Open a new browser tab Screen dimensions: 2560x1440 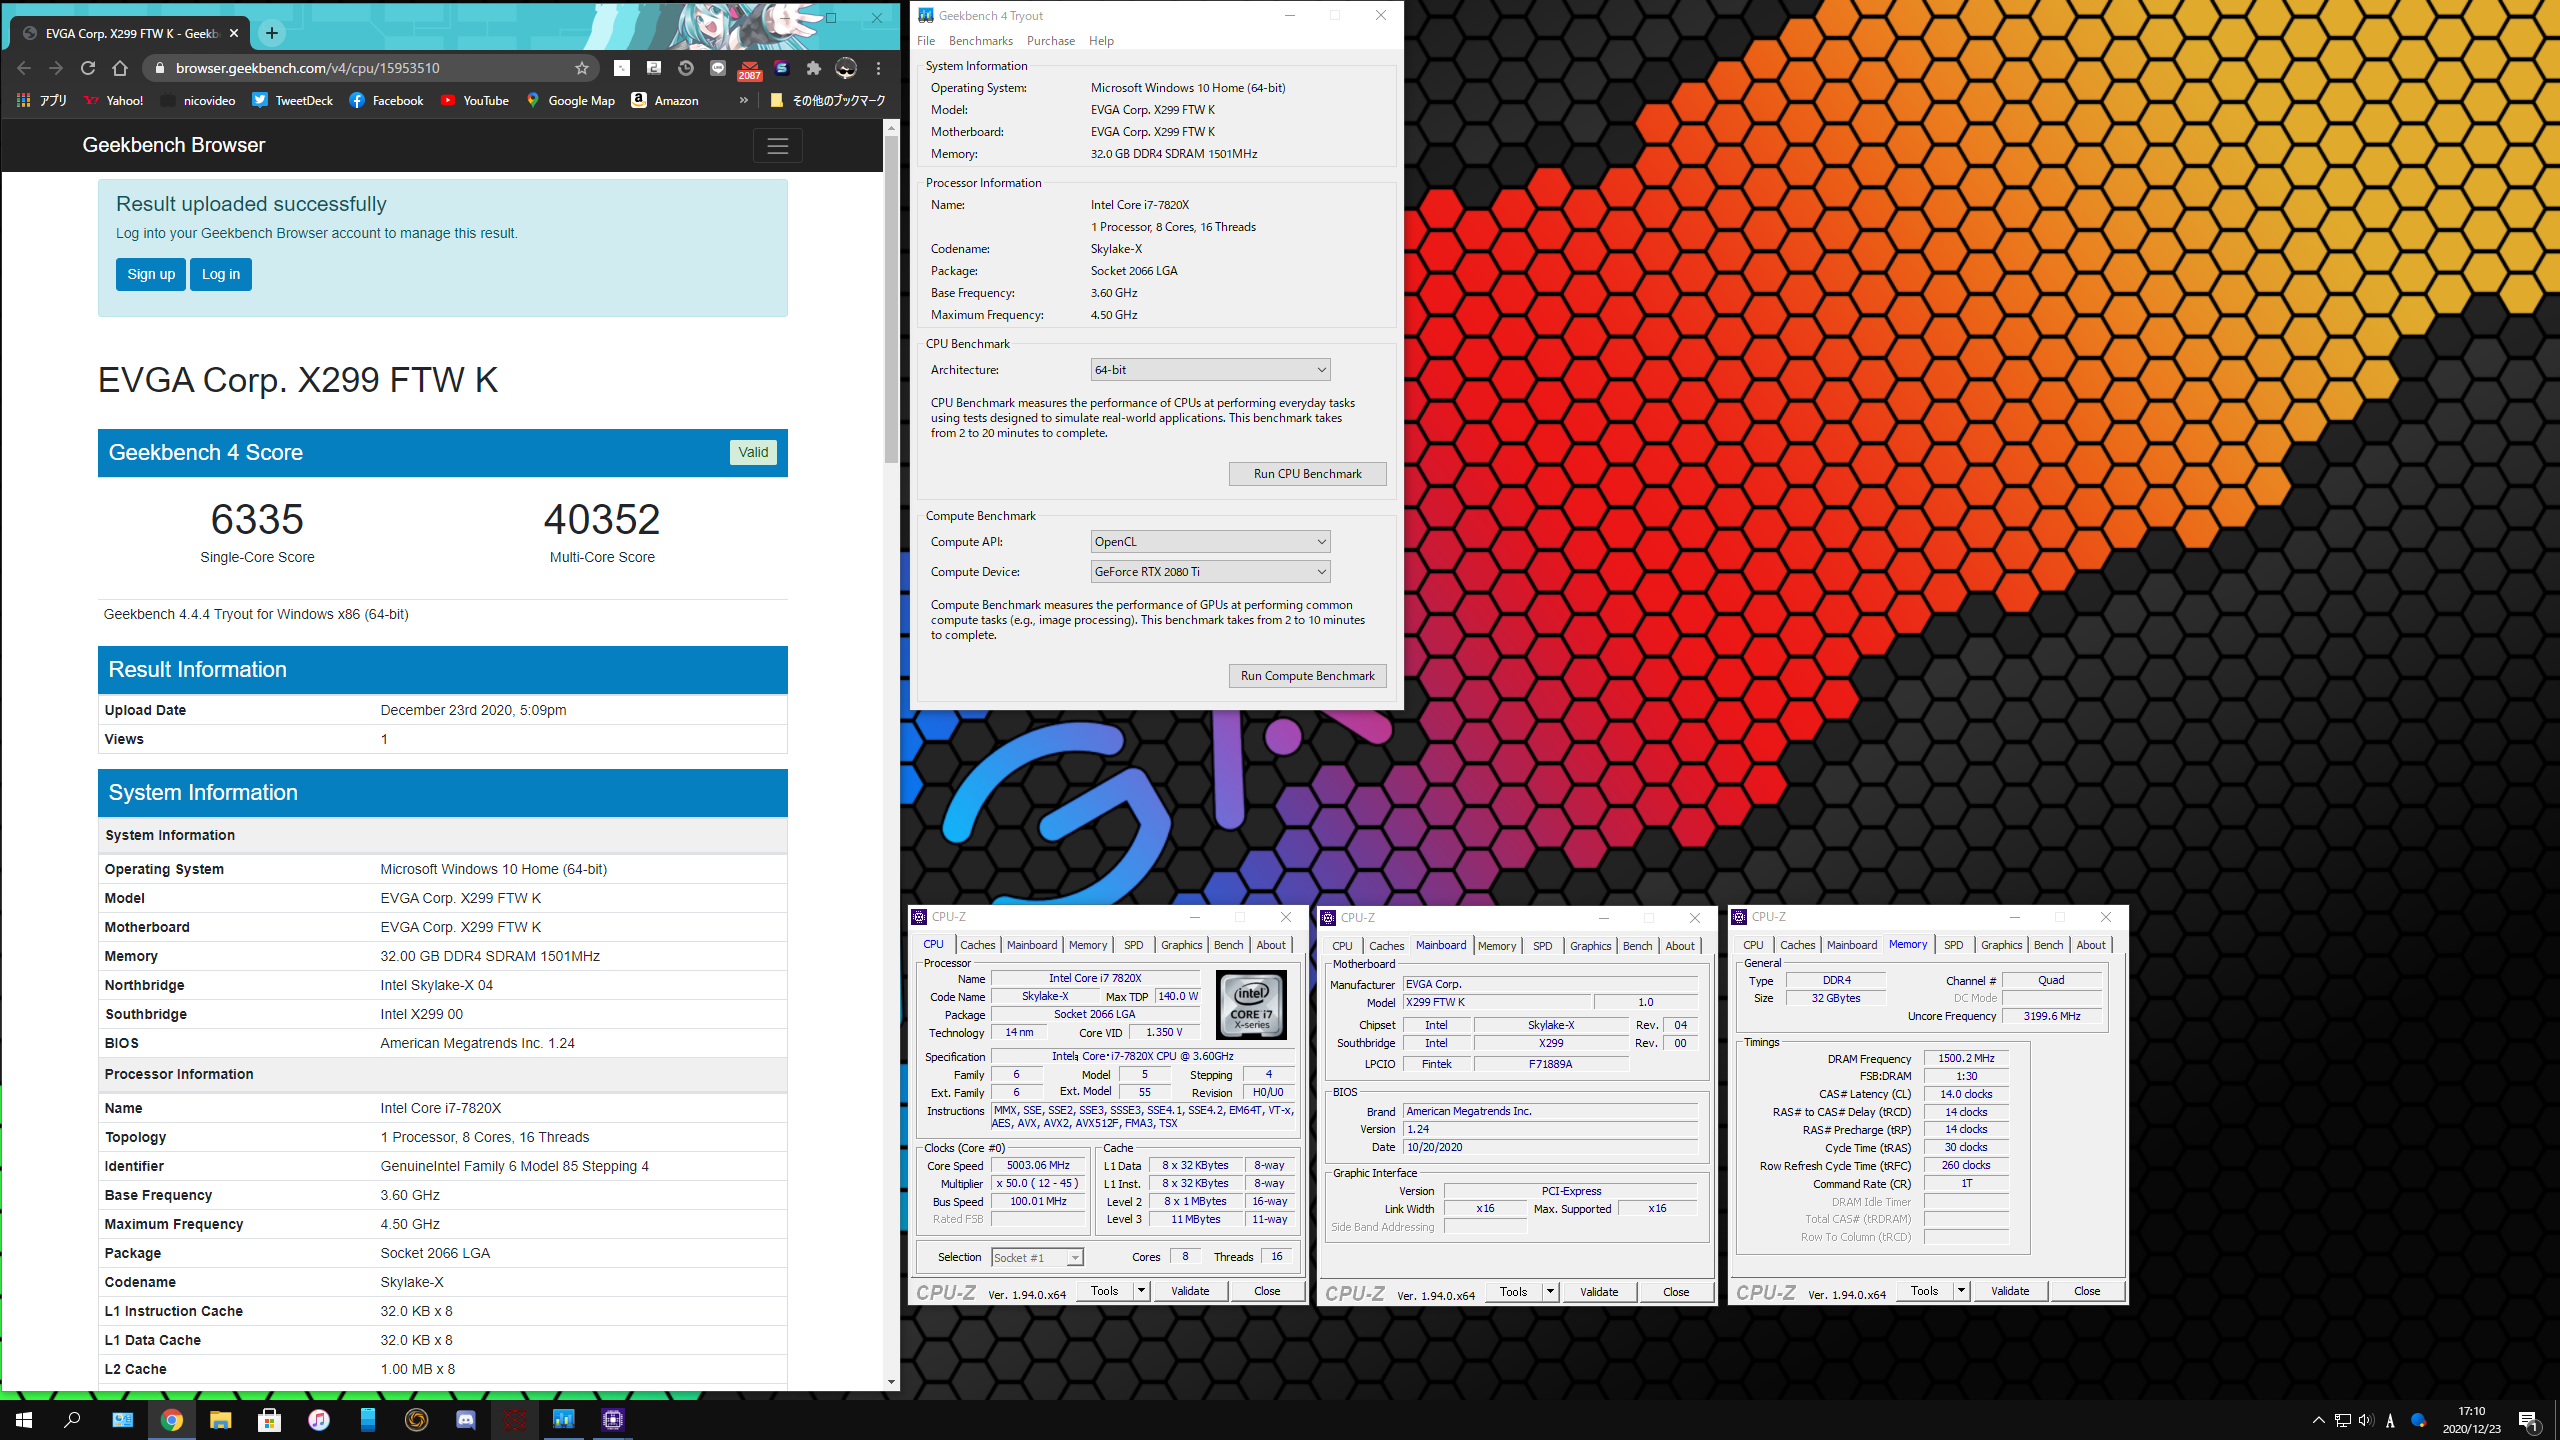point(271,33)
